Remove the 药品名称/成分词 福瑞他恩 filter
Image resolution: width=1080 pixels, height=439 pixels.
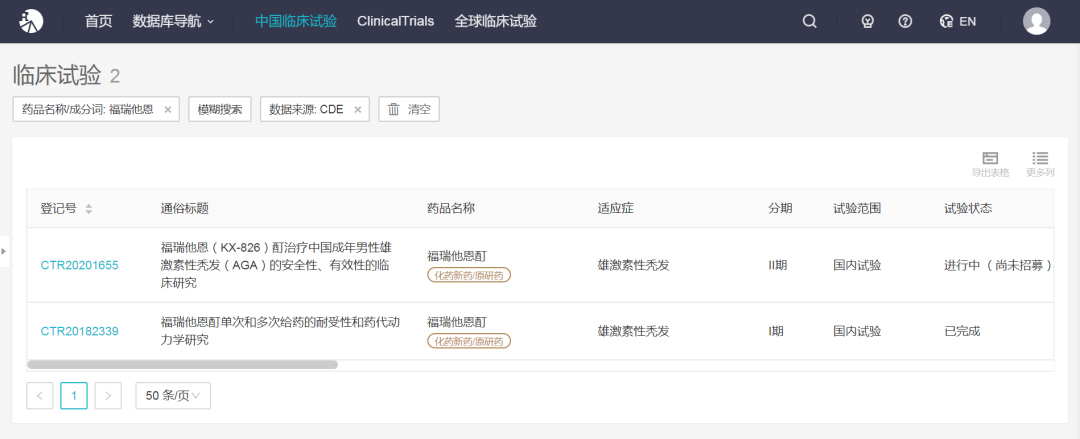[x=167, y=110]
